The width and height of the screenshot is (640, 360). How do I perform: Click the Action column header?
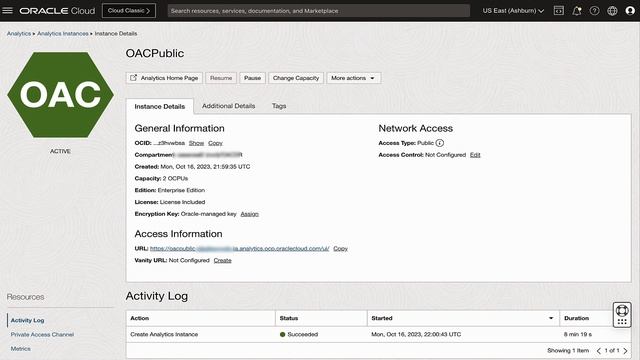click(200, 318)
